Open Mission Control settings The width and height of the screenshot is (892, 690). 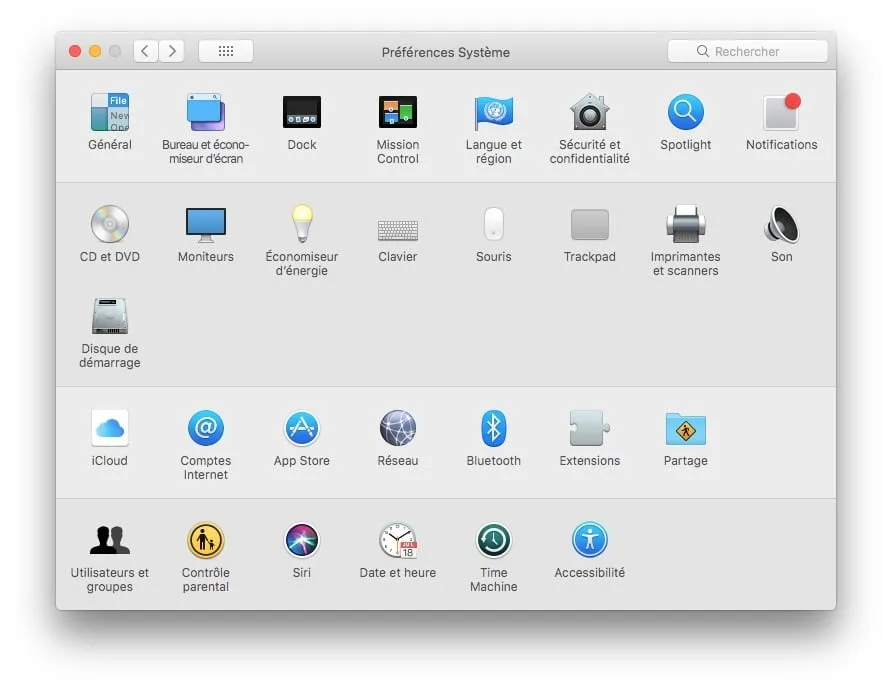pyautogui.click(x=398, y=112)
